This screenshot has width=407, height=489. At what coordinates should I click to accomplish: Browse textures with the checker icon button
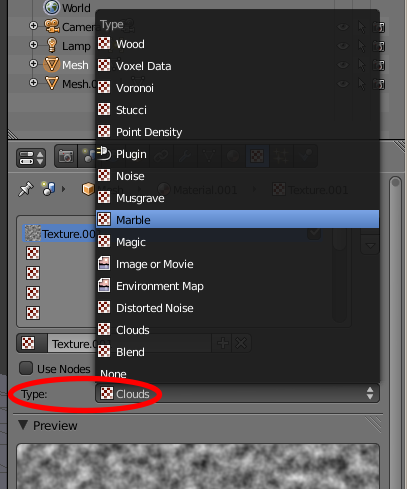32,344
